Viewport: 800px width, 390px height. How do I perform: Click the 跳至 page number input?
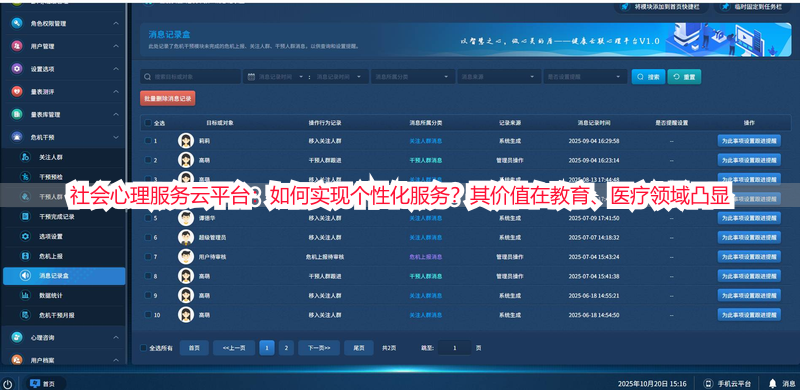455,348
